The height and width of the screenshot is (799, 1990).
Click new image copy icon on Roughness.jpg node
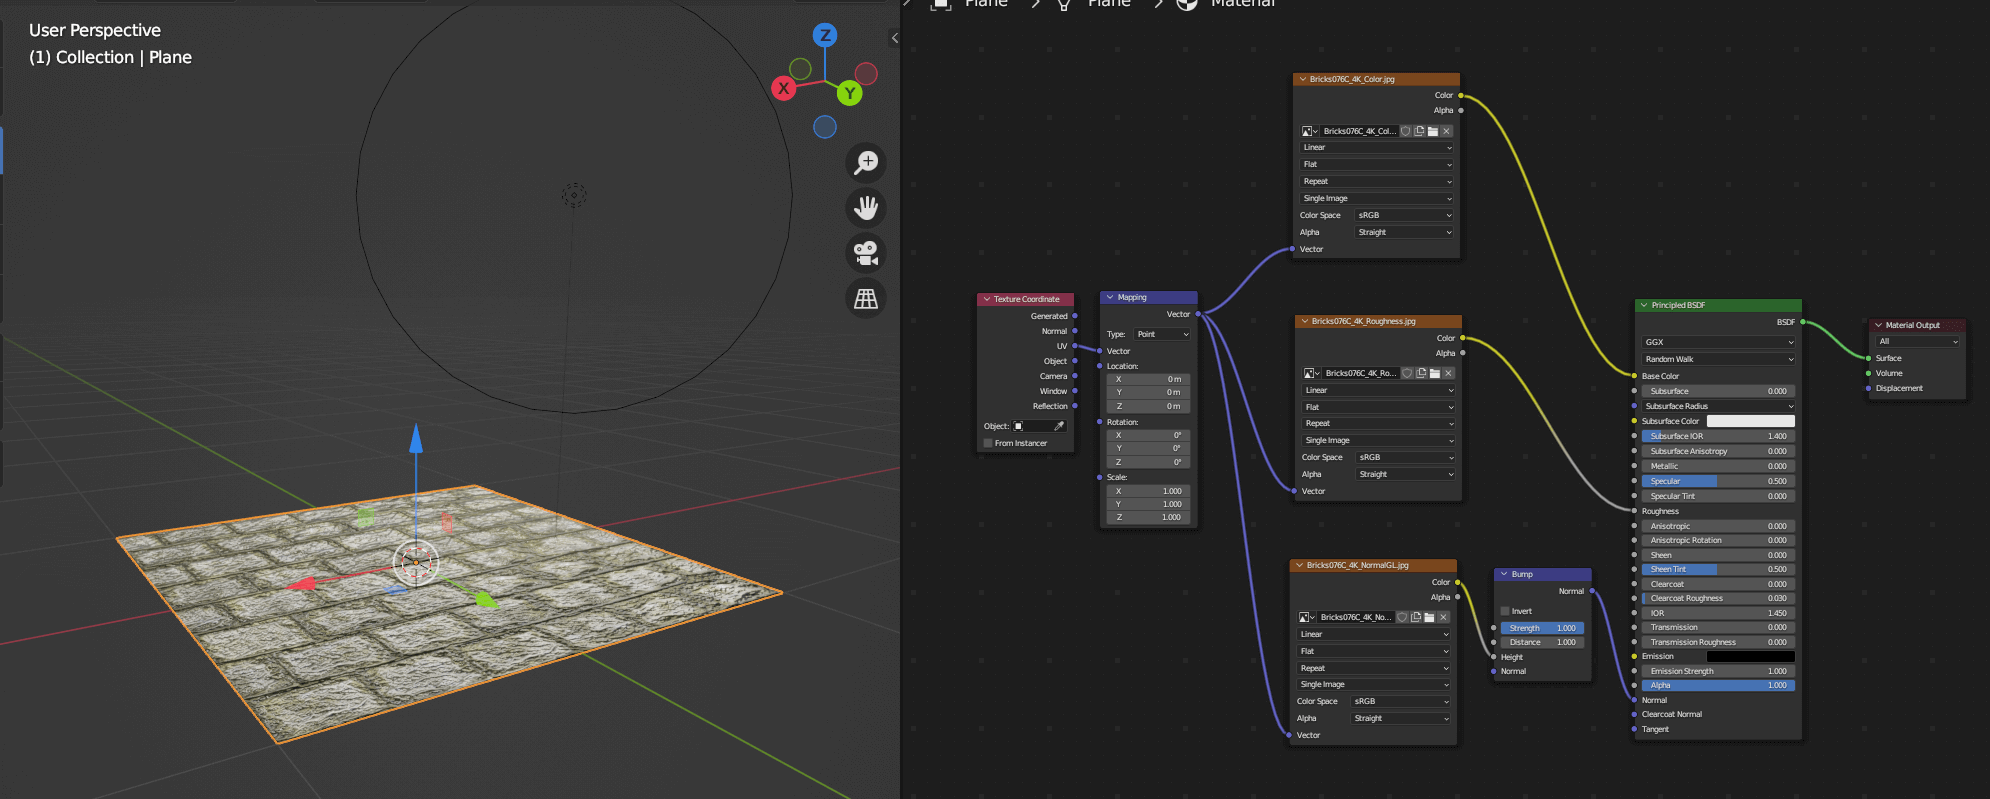(1421, 373)
